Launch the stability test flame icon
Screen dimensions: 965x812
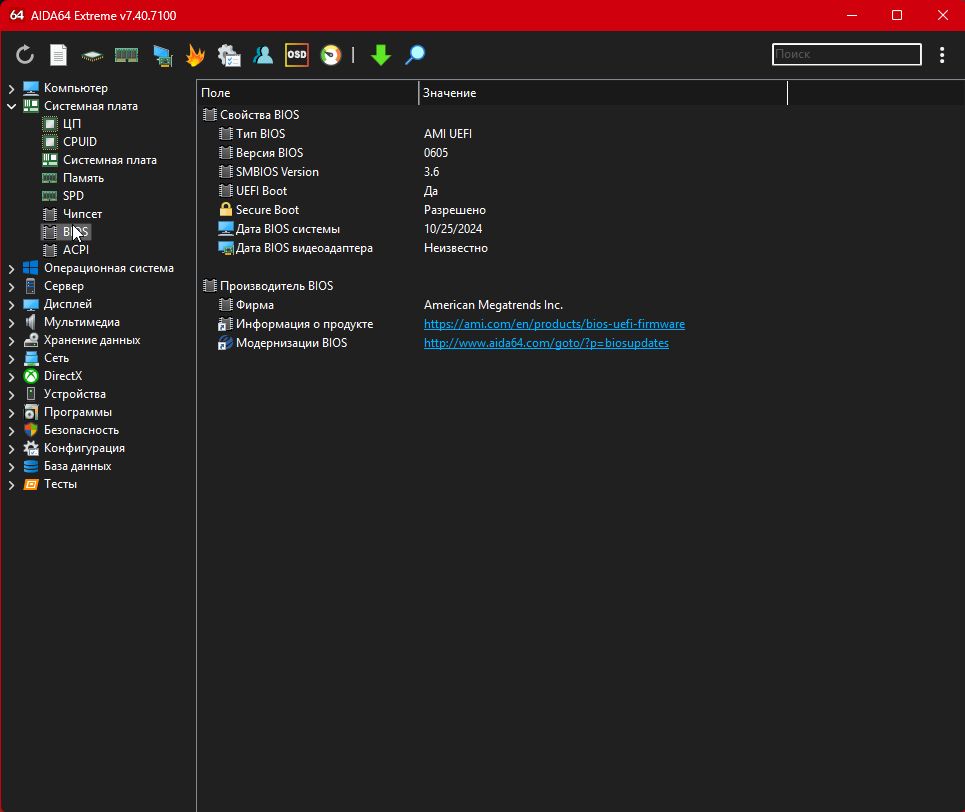(x=195, y=55)
